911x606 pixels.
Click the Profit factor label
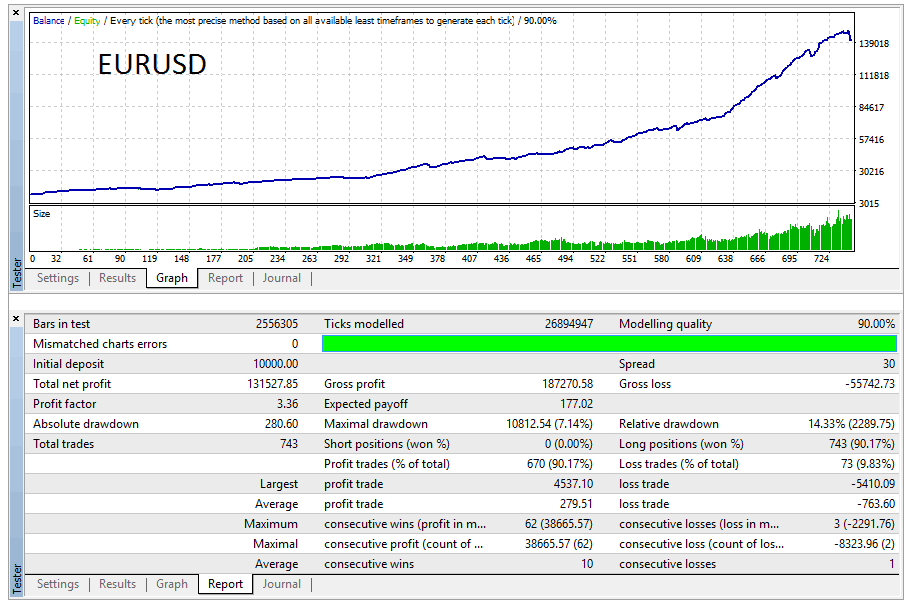point(64,404)
